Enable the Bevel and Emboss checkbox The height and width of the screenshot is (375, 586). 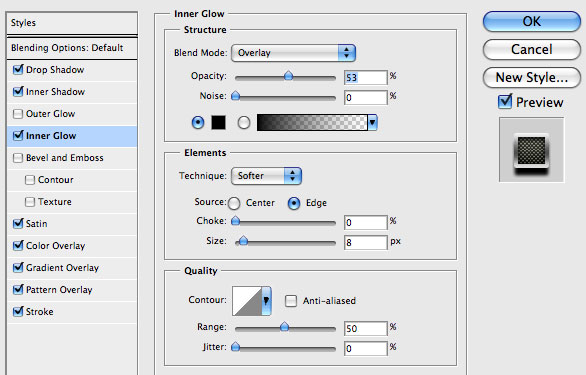18,158
